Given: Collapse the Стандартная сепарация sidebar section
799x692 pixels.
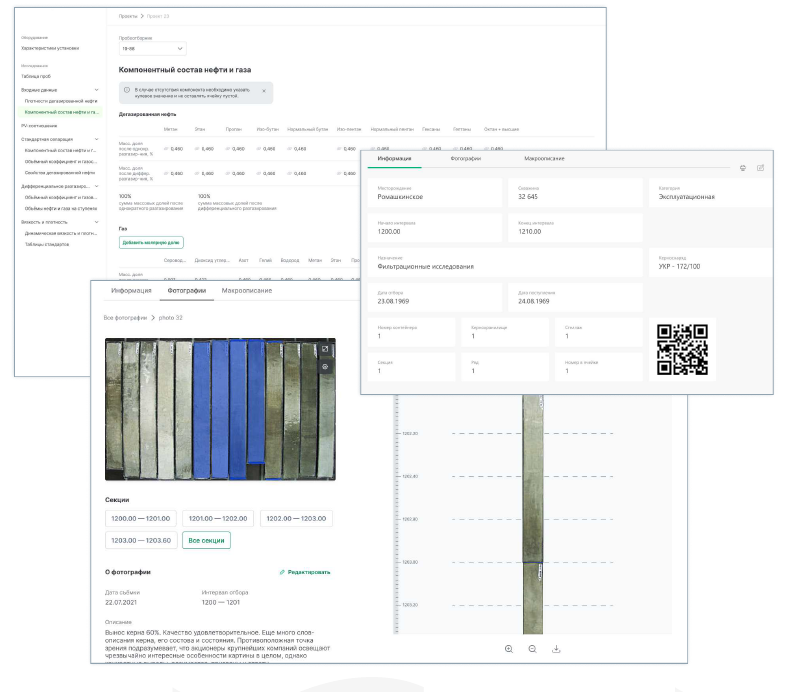Looking at the screenshot, I should 97,139.
